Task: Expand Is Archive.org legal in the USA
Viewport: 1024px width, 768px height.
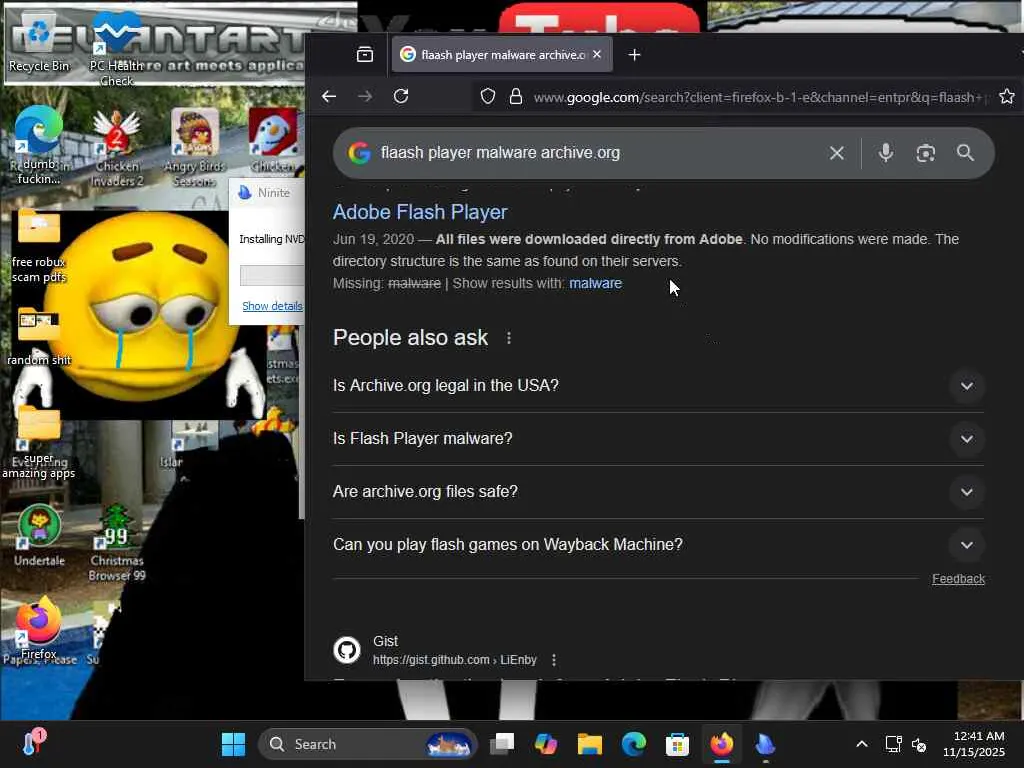Action: pyautogui.click(x=658, y=385)
